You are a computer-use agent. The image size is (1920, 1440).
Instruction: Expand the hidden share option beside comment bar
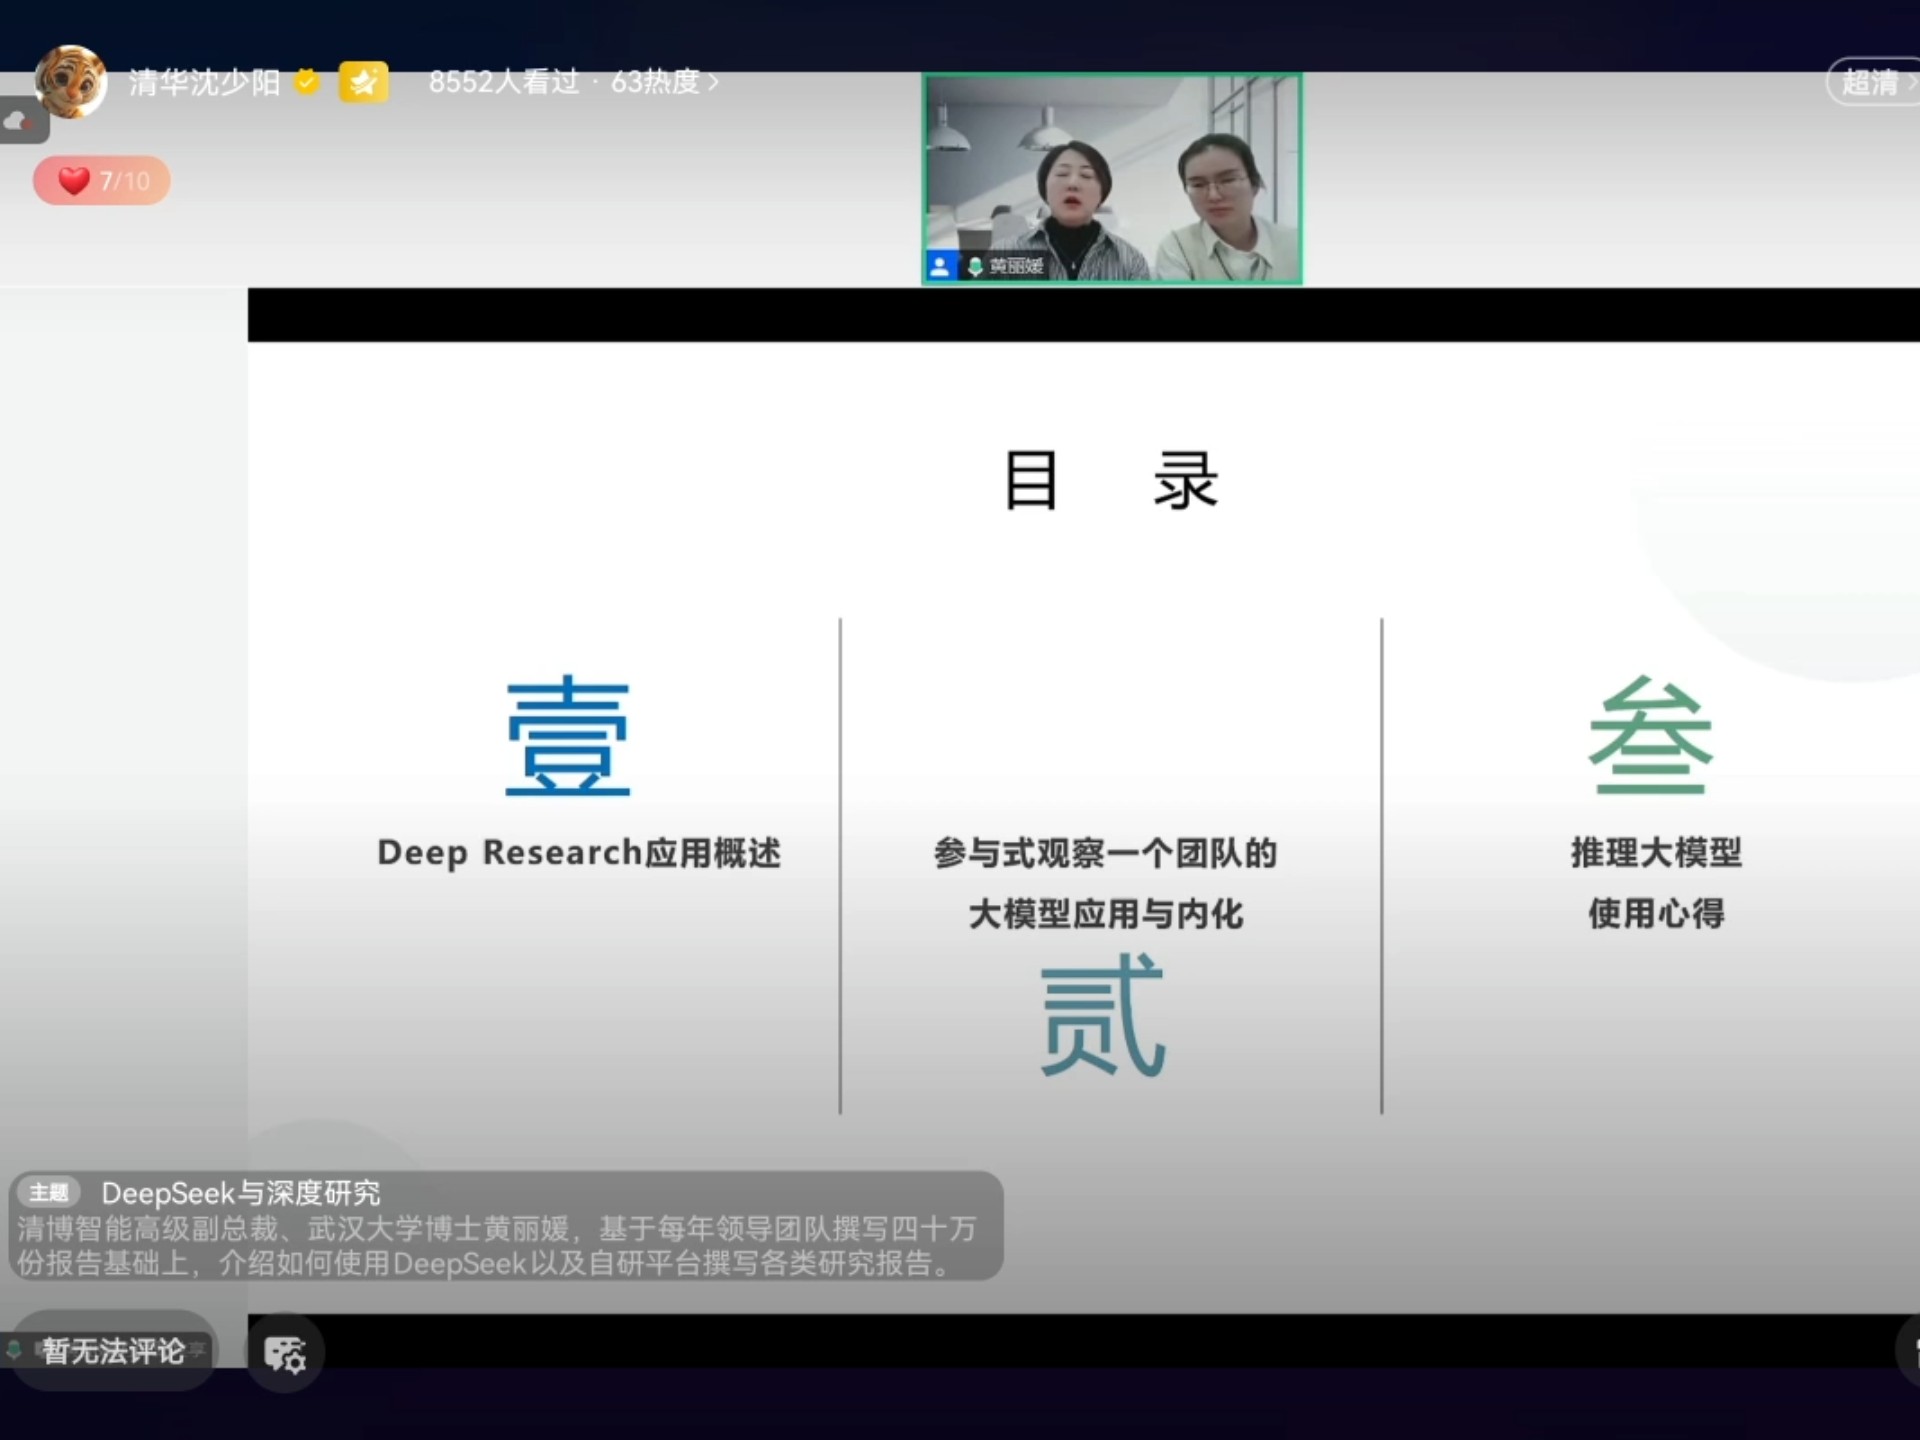196,1349
